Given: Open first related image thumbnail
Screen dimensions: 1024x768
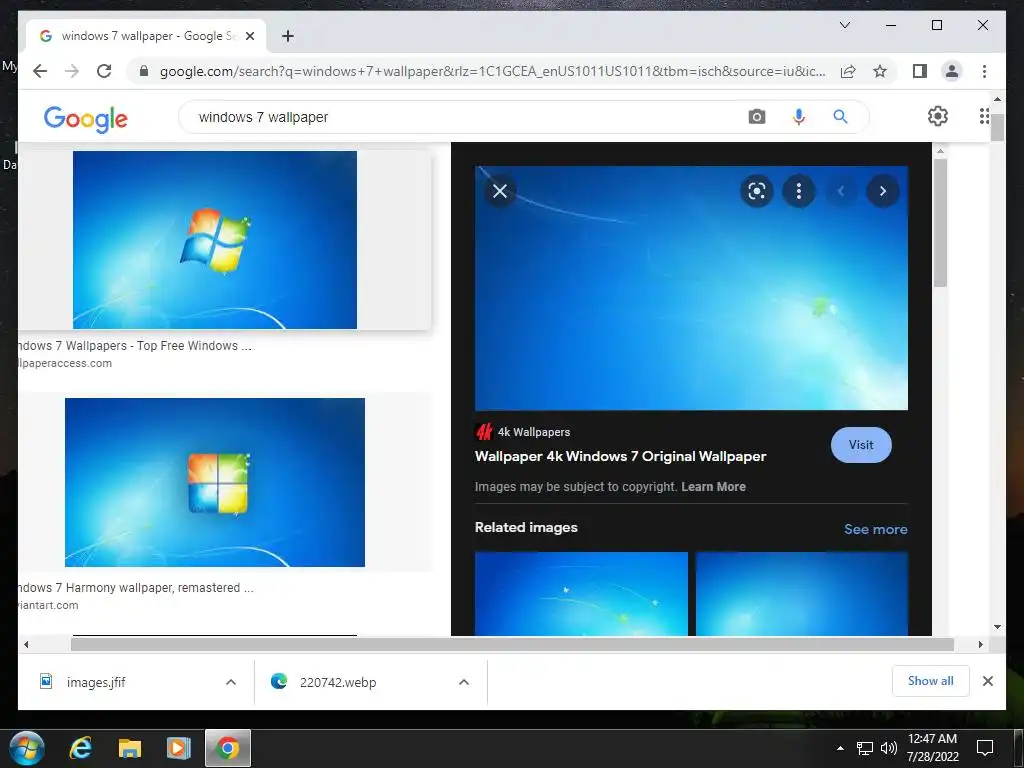Looking at the screenshot, I should 581,593.
